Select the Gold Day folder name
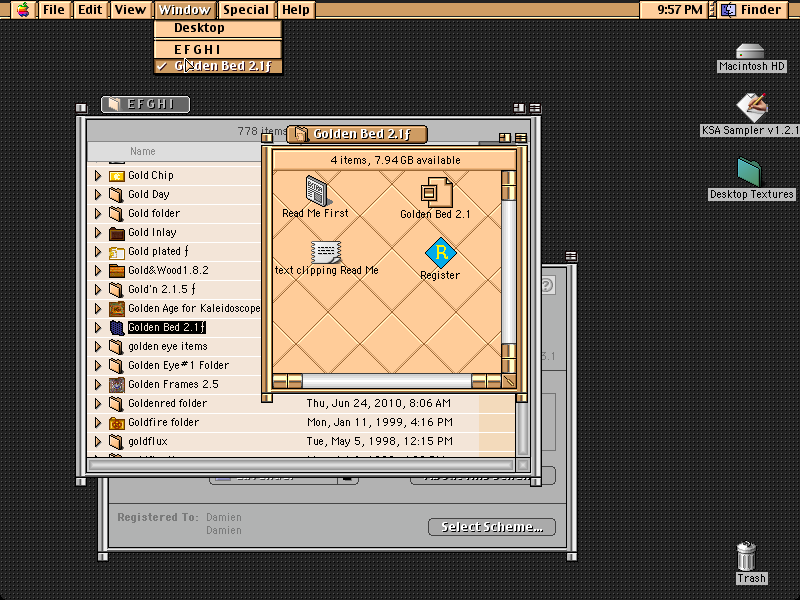 coord(148,194)
